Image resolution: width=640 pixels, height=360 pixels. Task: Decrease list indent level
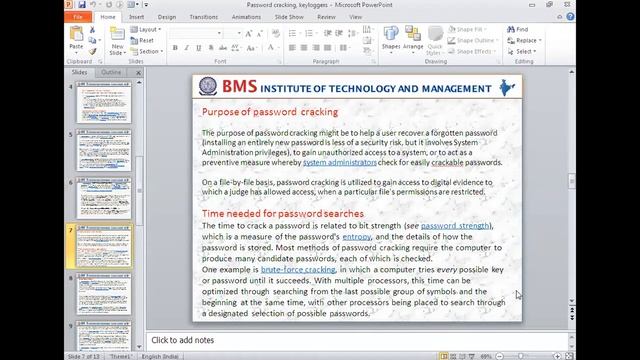click(x=327, y=33)
